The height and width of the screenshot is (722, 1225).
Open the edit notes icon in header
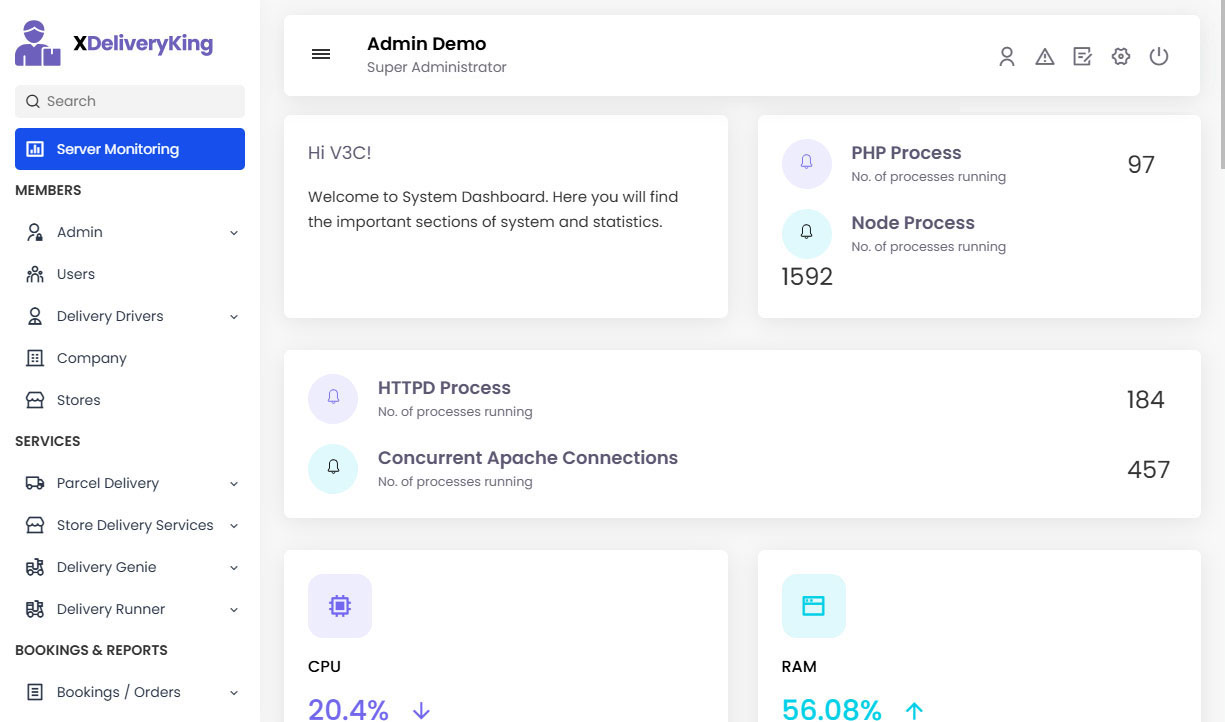click(x=1082, y=57)
